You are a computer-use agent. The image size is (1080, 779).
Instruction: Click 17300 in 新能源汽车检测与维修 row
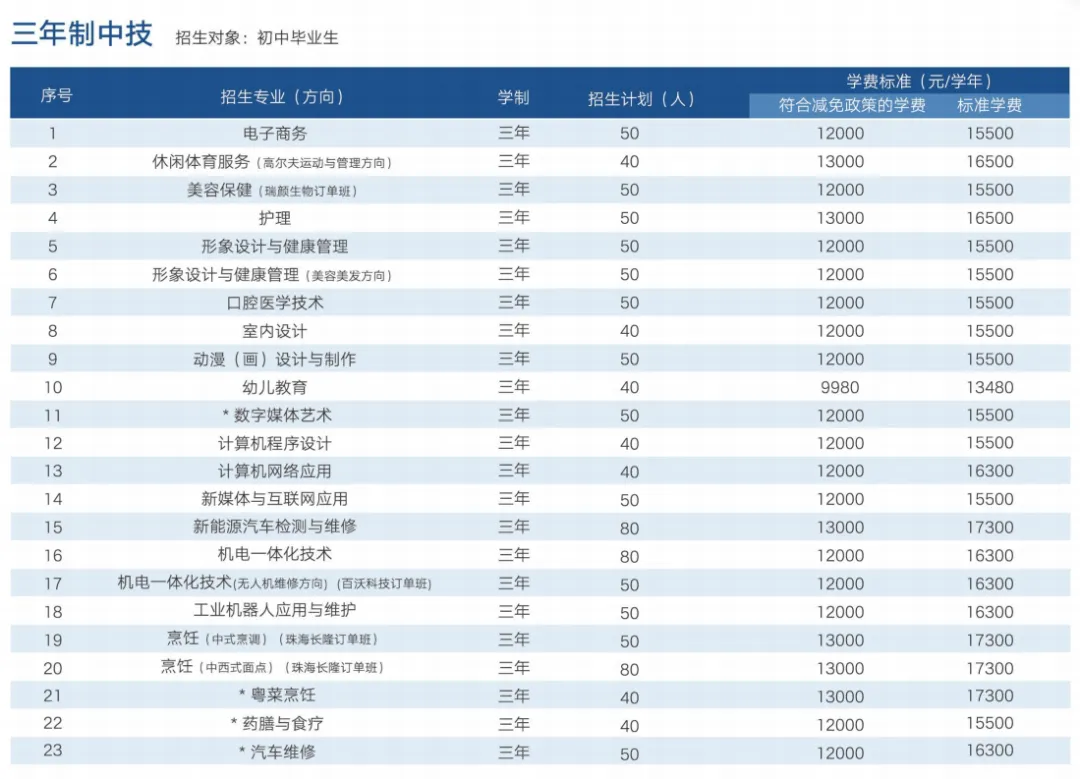[990, 528]
